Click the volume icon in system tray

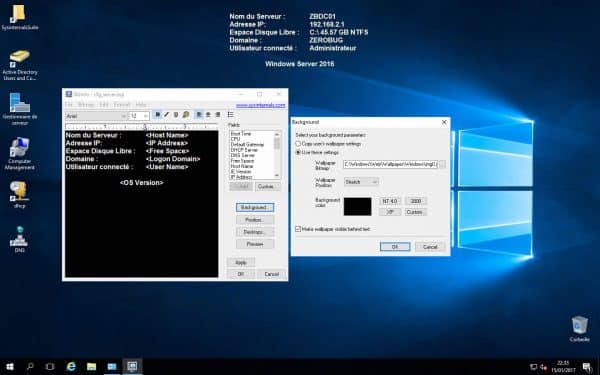[543, 367]
